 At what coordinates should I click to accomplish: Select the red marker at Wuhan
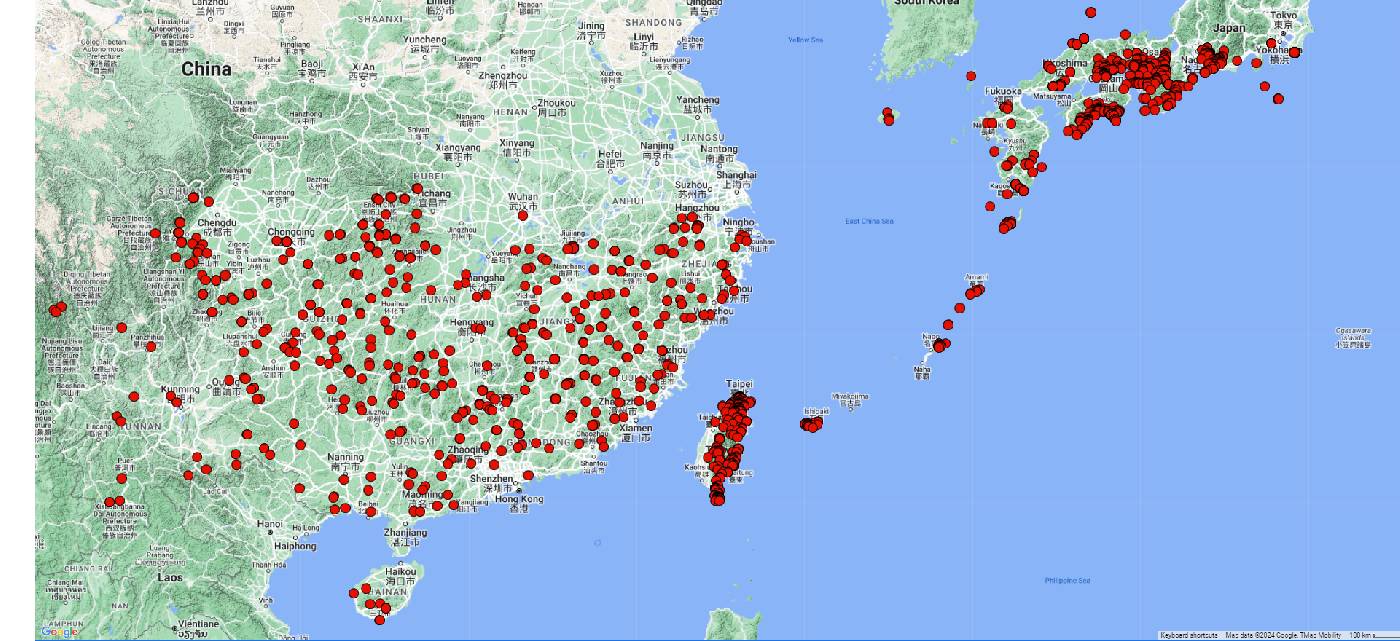coord(522,214)
